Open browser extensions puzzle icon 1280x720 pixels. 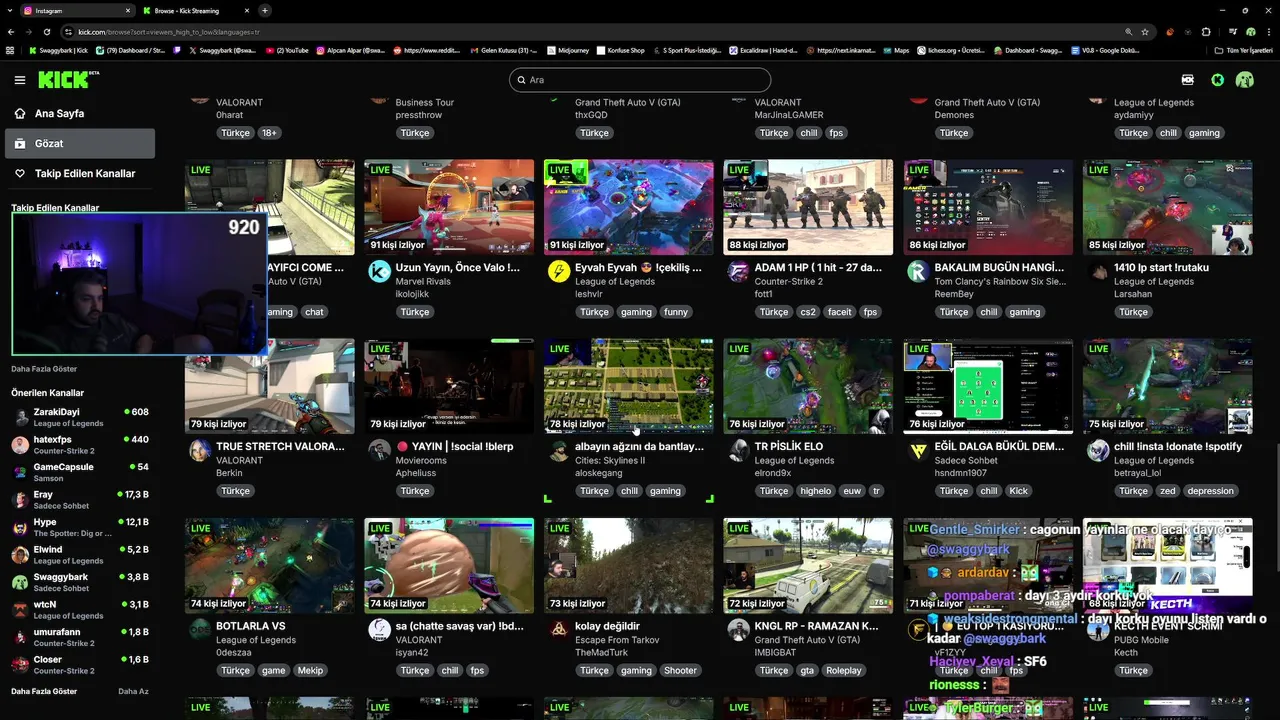coord(1206,32)
